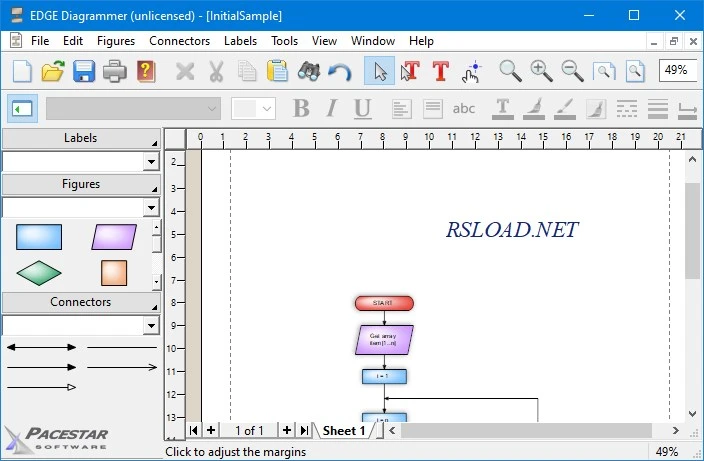Open the Help menu
This screenshot has height=461, width=704.
[x=421, y=41]
